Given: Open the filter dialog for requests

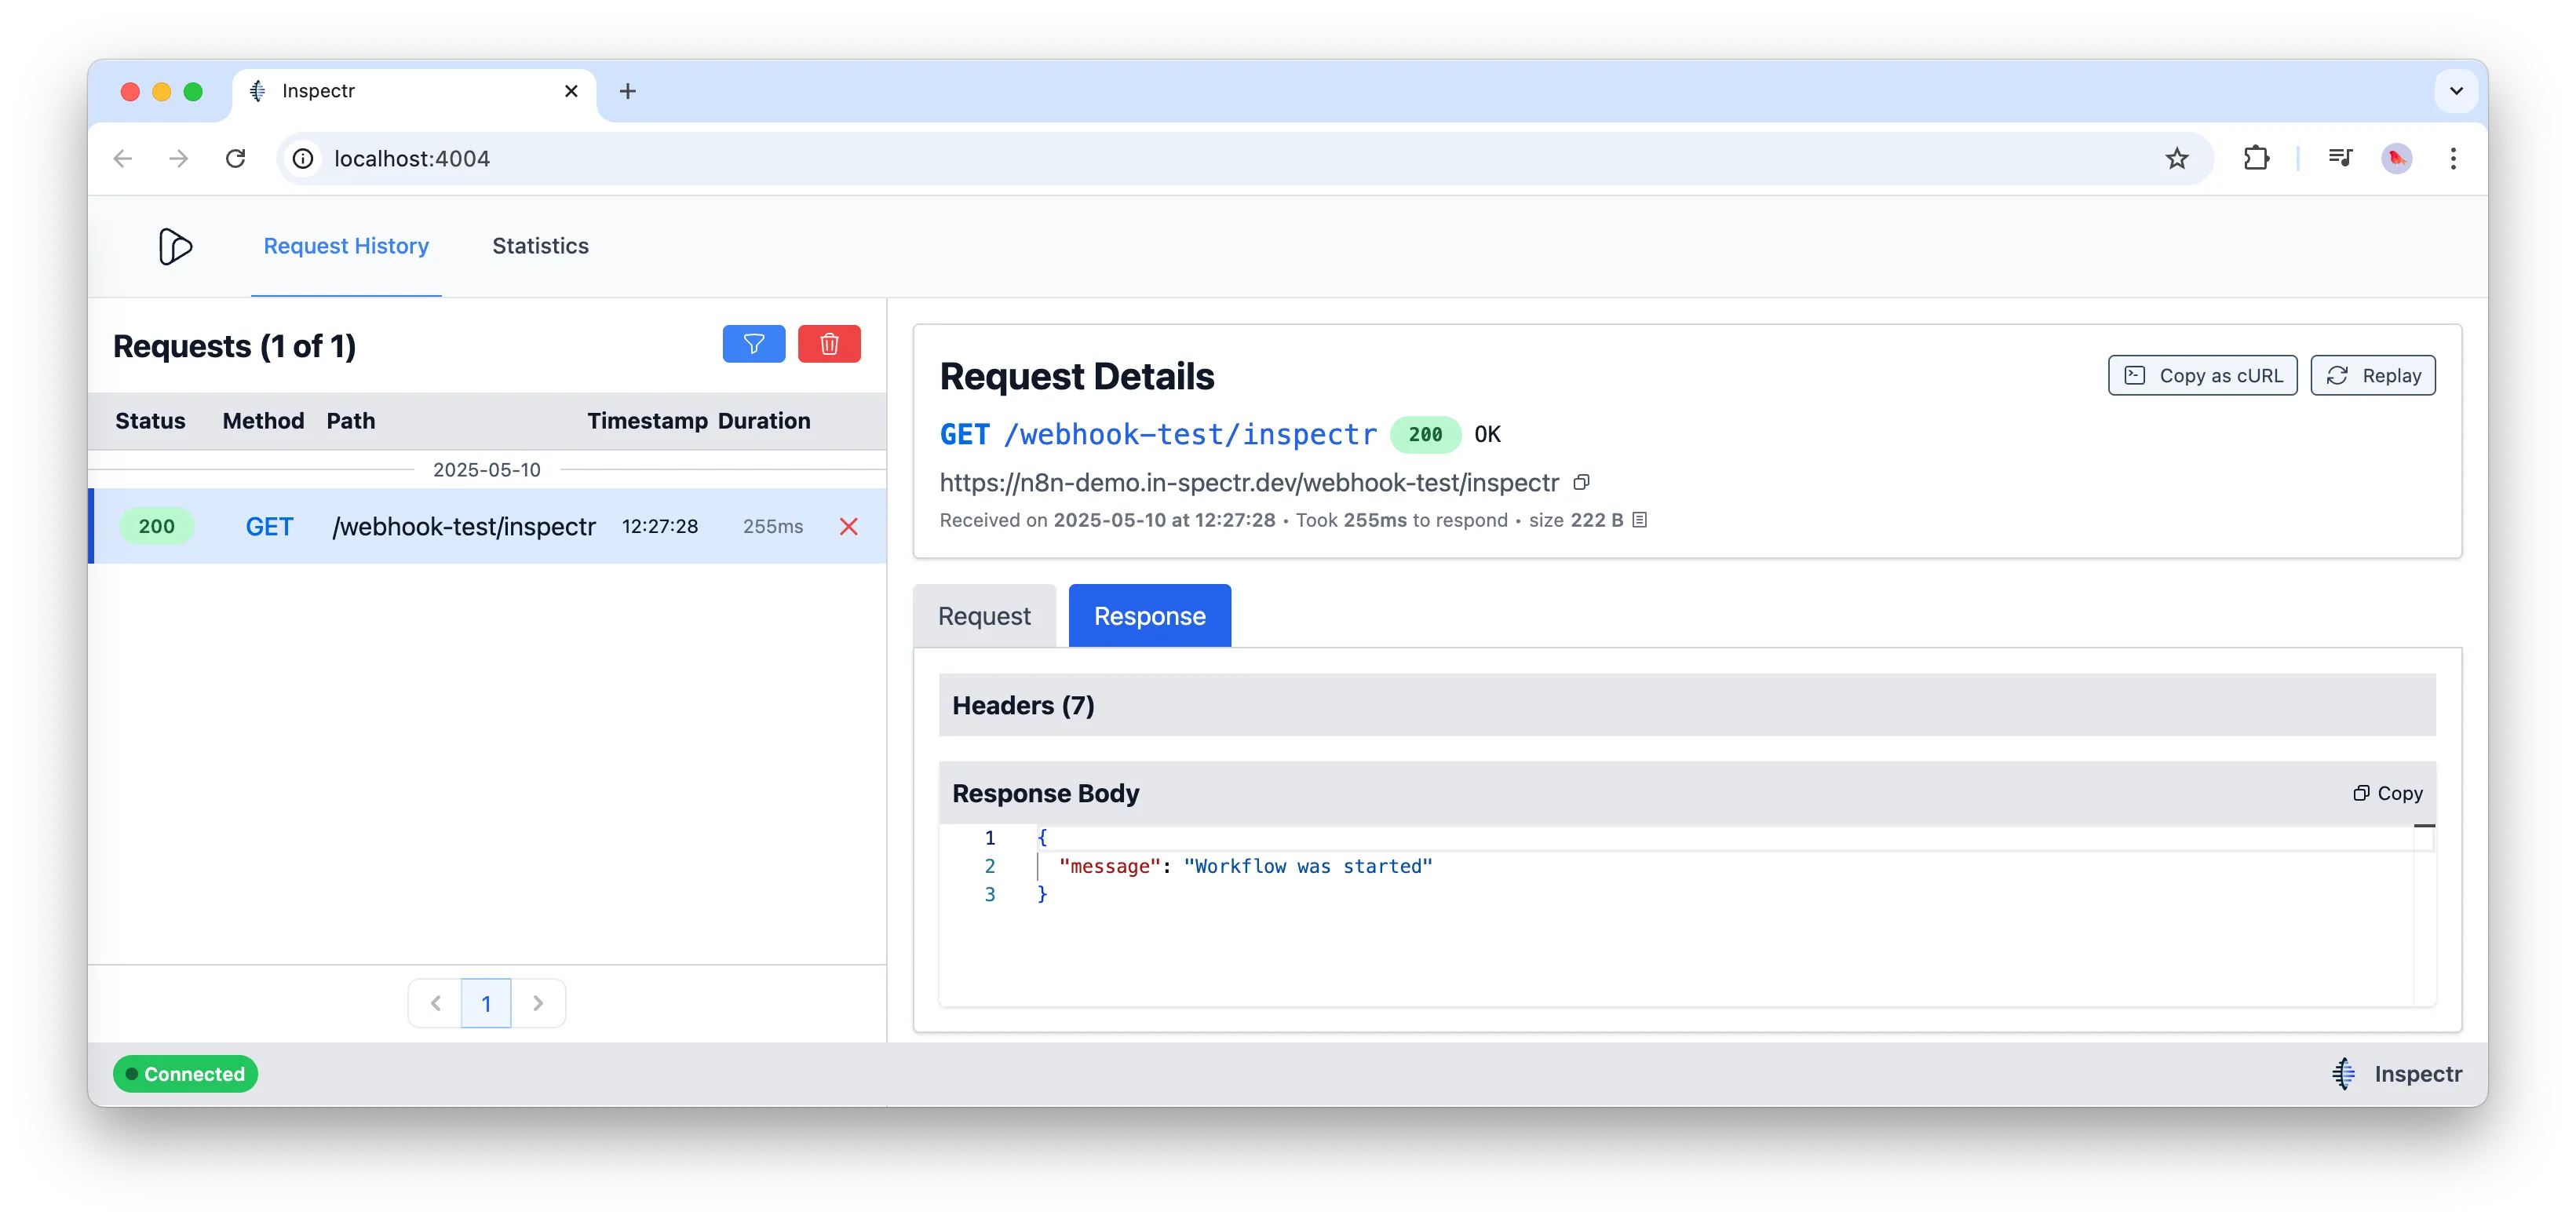Looking at the screenshot, I should 753,343.
